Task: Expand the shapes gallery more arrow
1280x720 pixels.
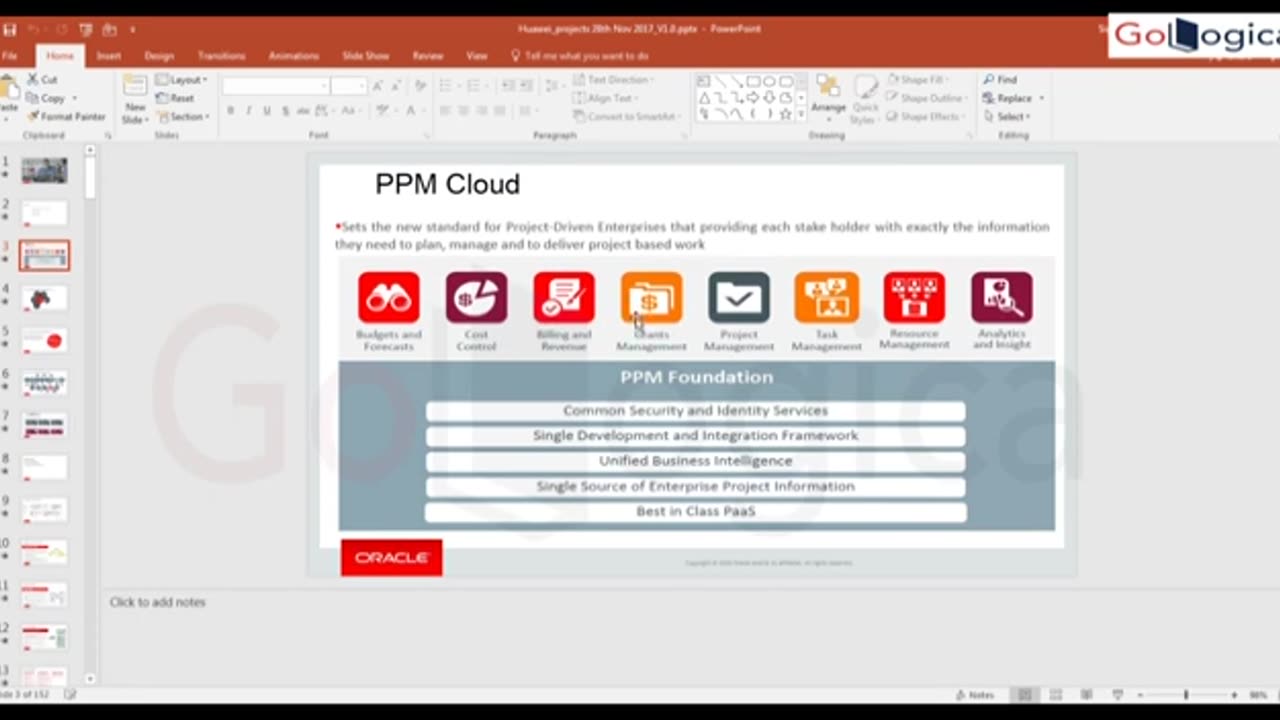Action: 801,116
